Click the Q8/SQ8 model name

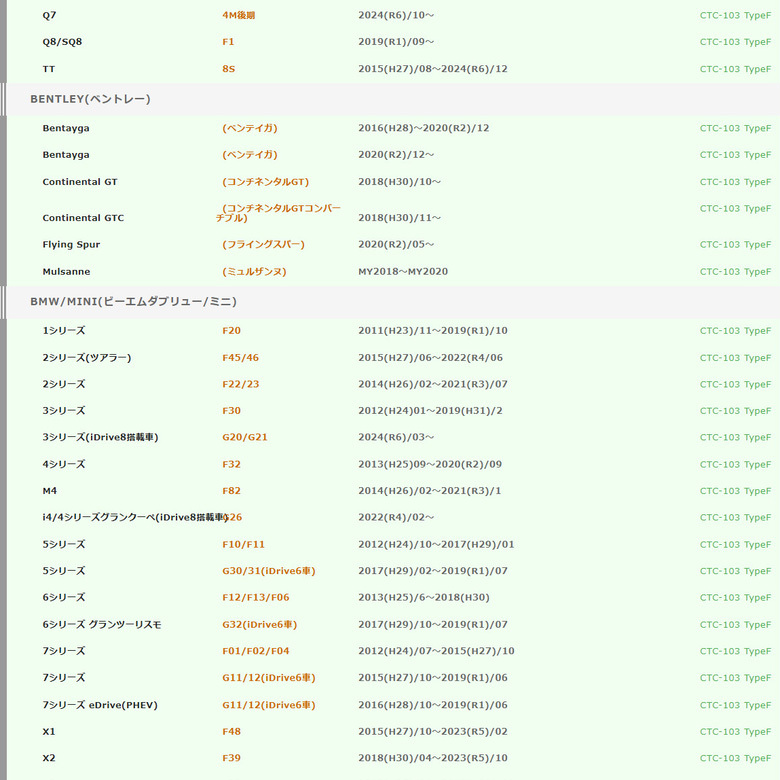pyautogui.click(x=62, y=42)
